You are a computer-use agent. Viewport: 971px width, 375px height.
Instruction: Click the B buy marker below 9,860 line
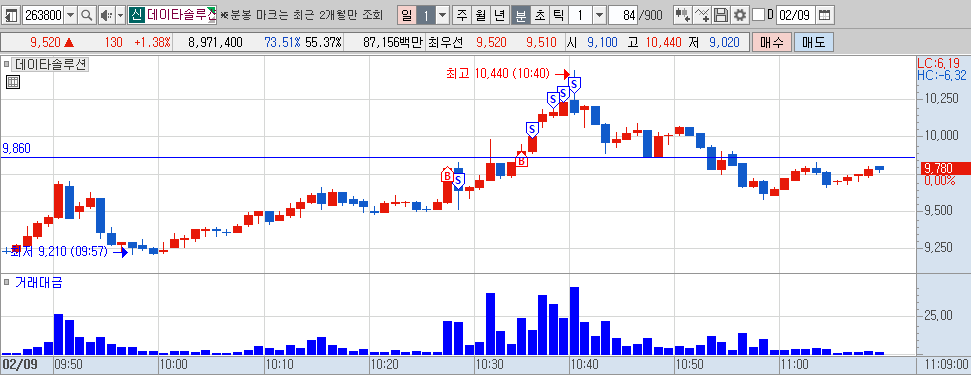coord(522,160)
